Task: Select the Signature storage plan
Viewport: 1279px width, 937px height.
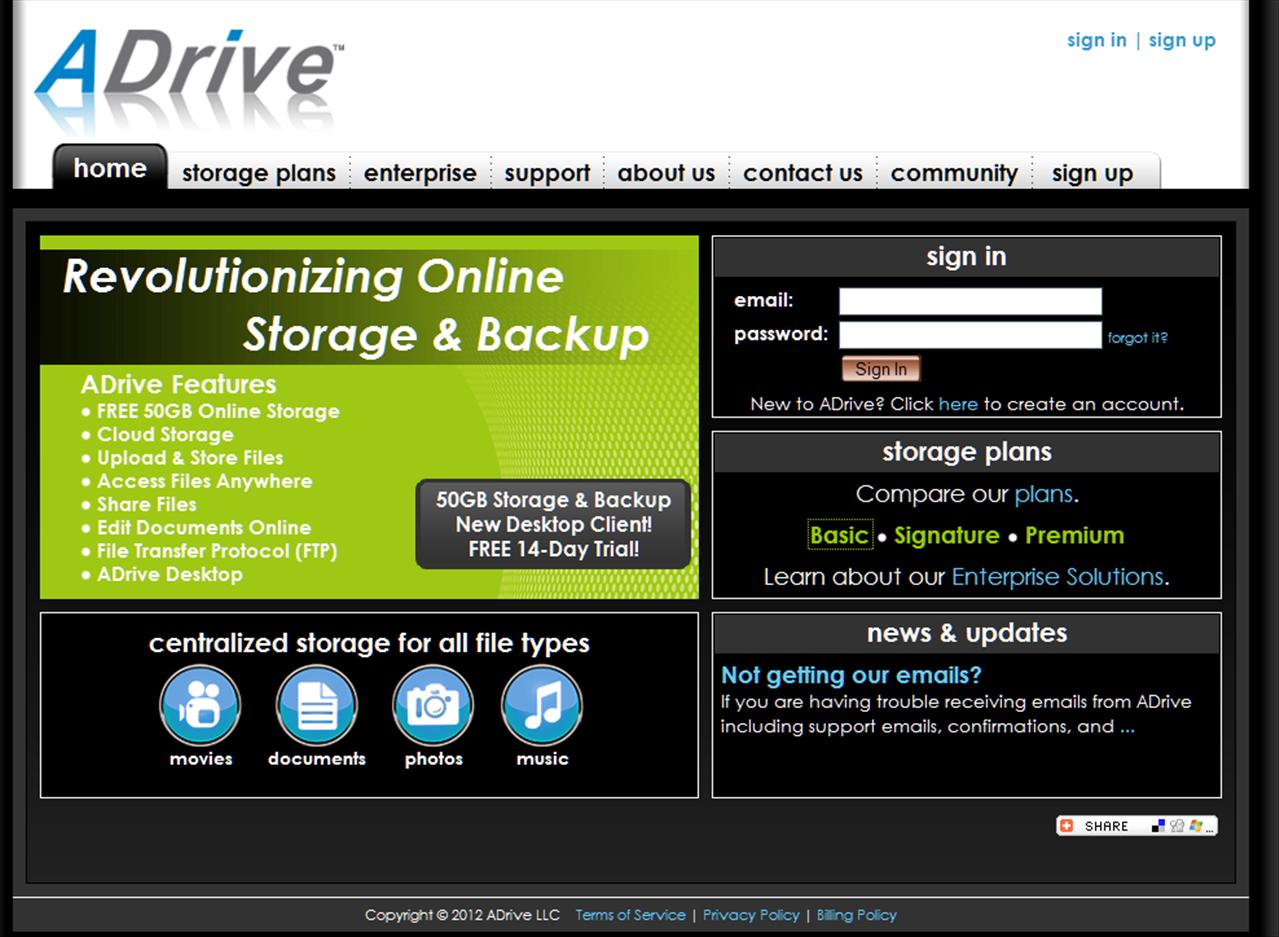Action: tap(947, 536)
